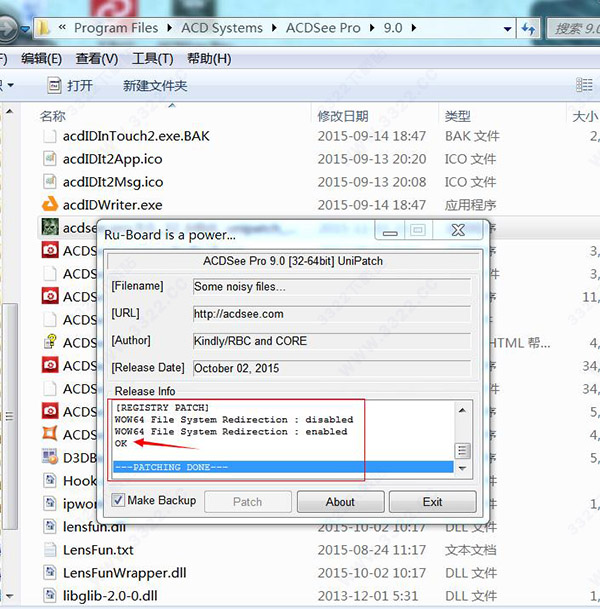Click the folder icon in address bar

pyautogui.click(x=43, y=28)
